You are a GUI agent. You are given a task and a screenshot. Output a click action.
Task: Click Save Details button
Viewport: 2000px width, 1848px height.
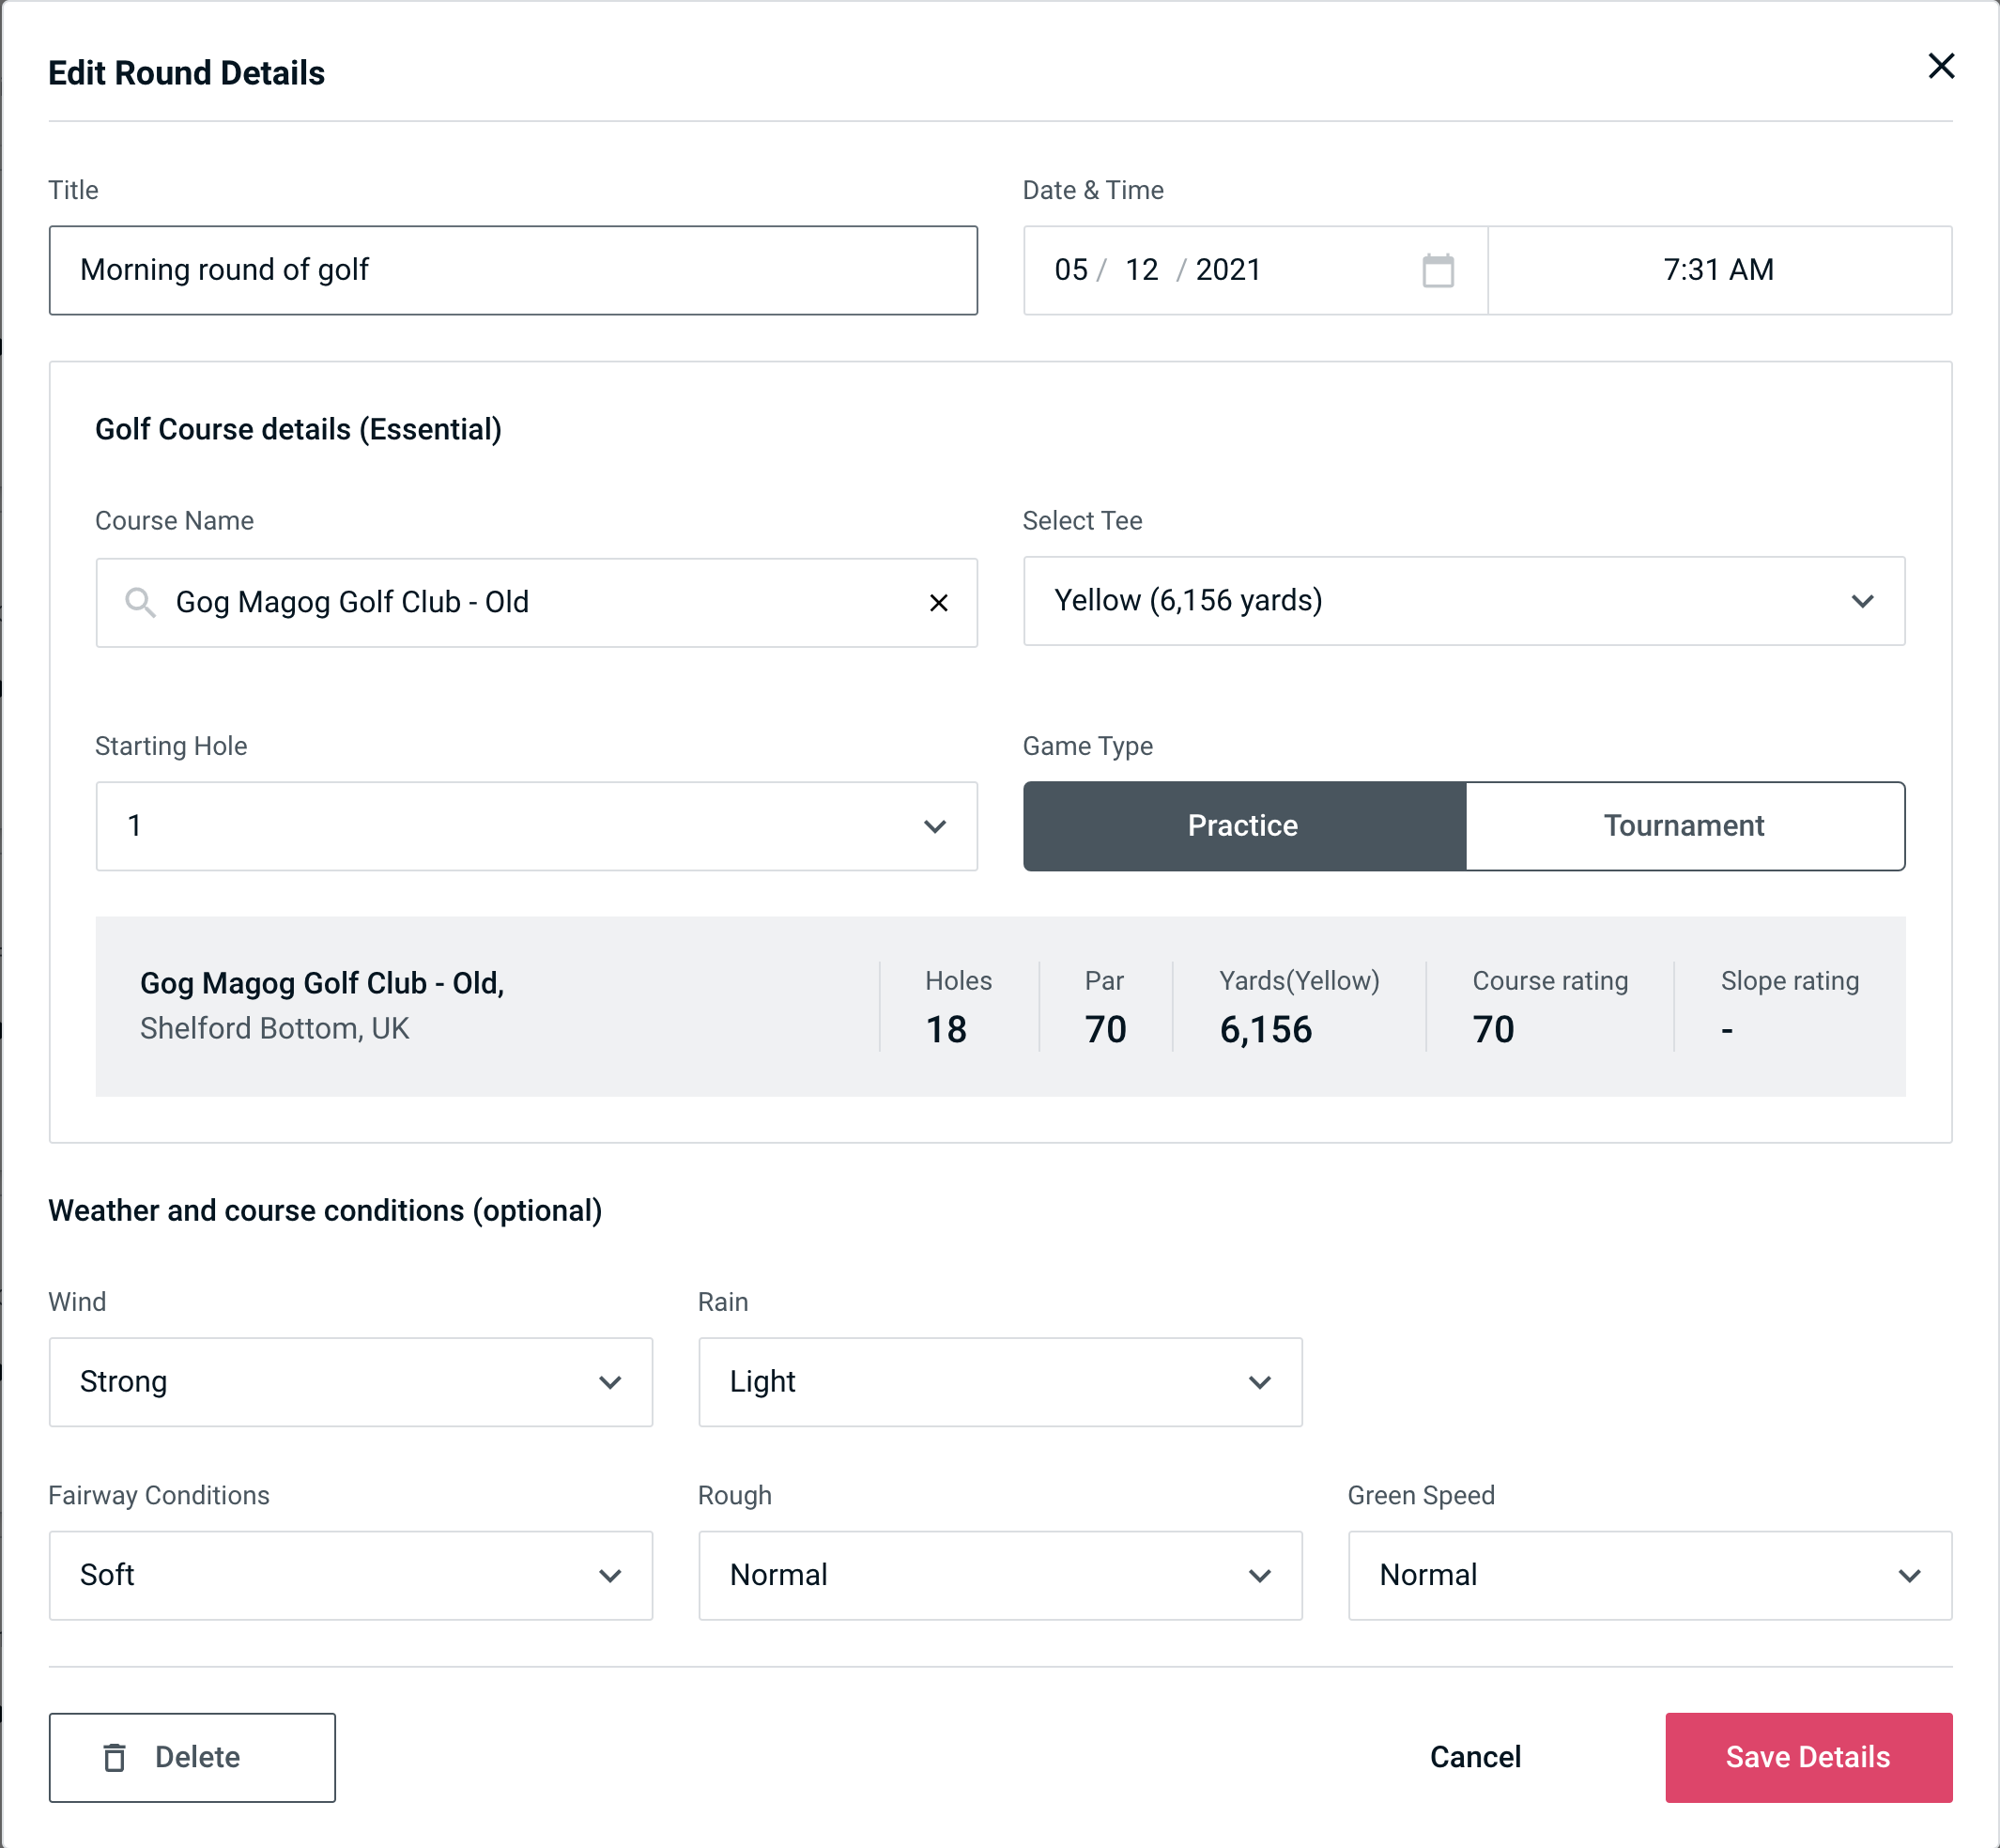click(x=1808, y=1756)
